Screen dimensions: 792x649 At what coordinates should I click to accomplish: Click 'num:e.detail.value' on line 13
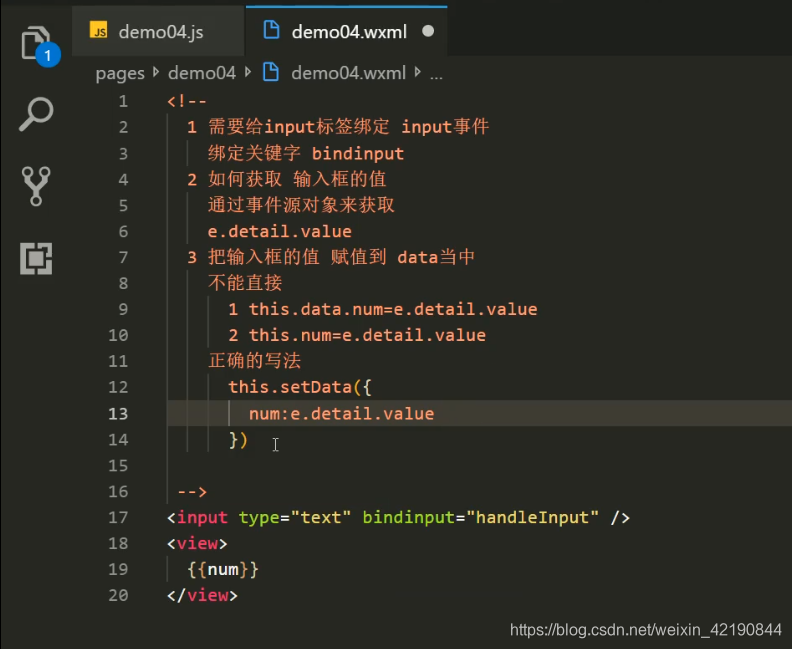(x=341, y=414)
